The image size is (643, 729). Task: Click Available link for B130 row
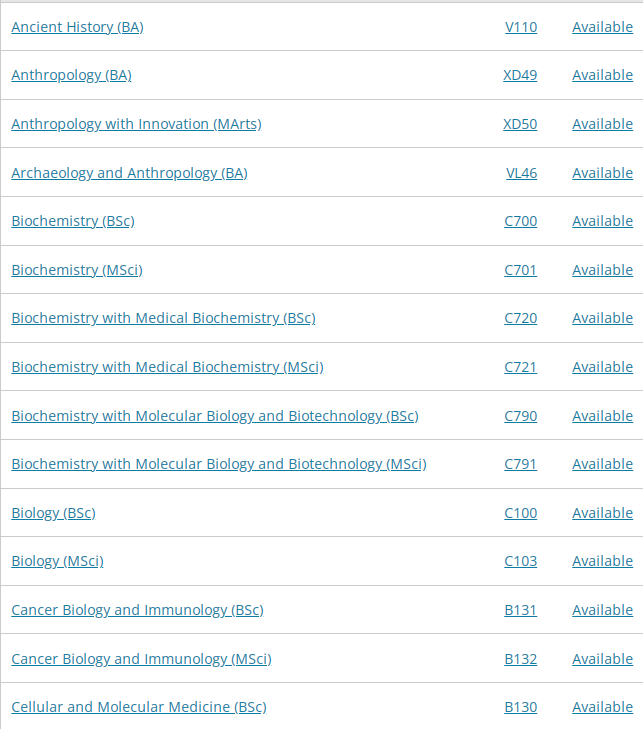click(602, 707)
